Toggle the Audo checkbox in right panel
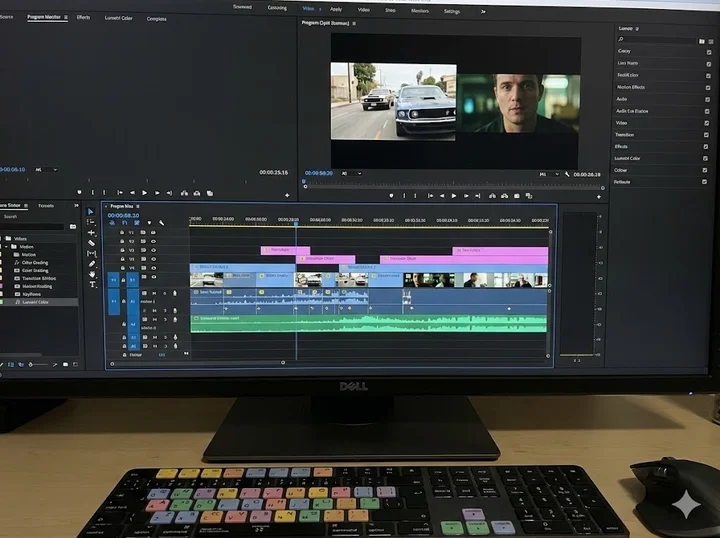This screenshot has height=538, width=720. pyautogui.click(x=707, y=100)
